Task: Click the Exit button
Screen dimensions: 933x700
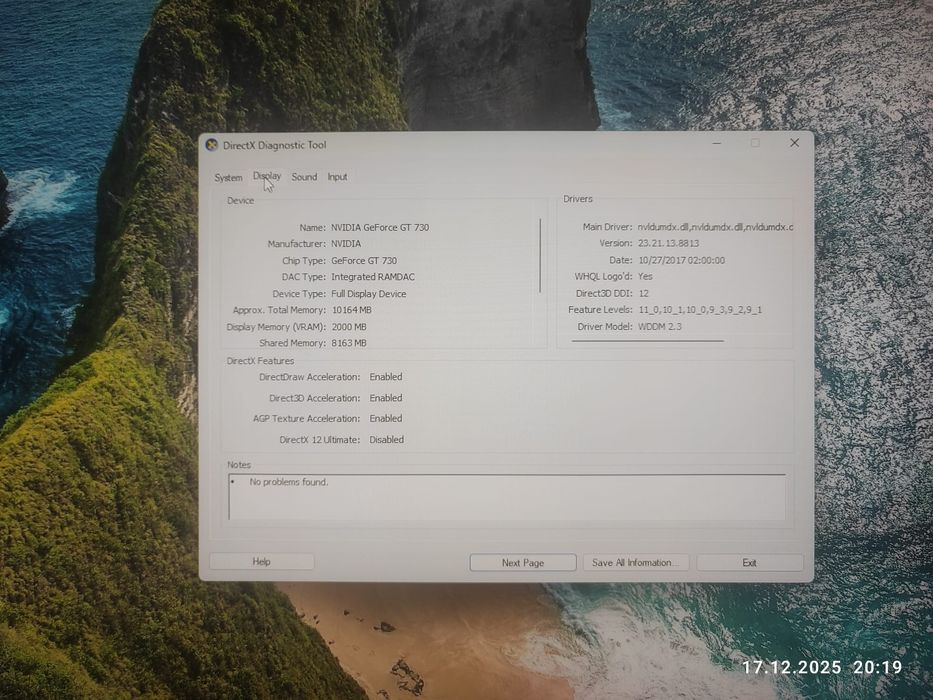Action: (x=750, y=562)
